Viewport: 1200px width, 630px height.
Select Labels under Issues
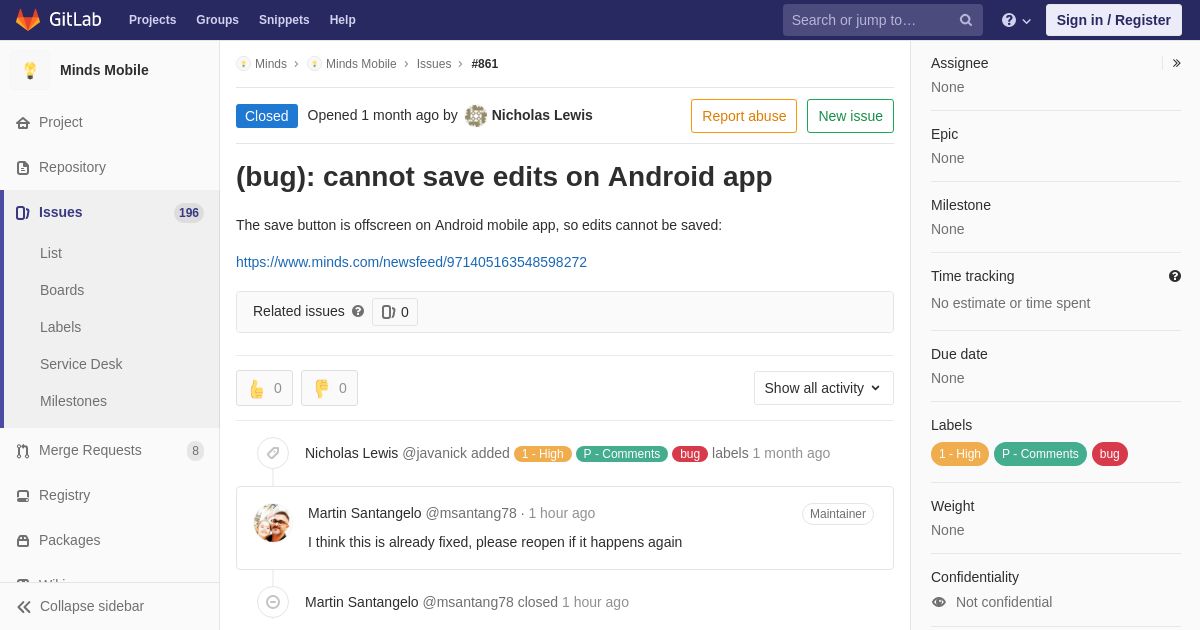coord(61,327)
